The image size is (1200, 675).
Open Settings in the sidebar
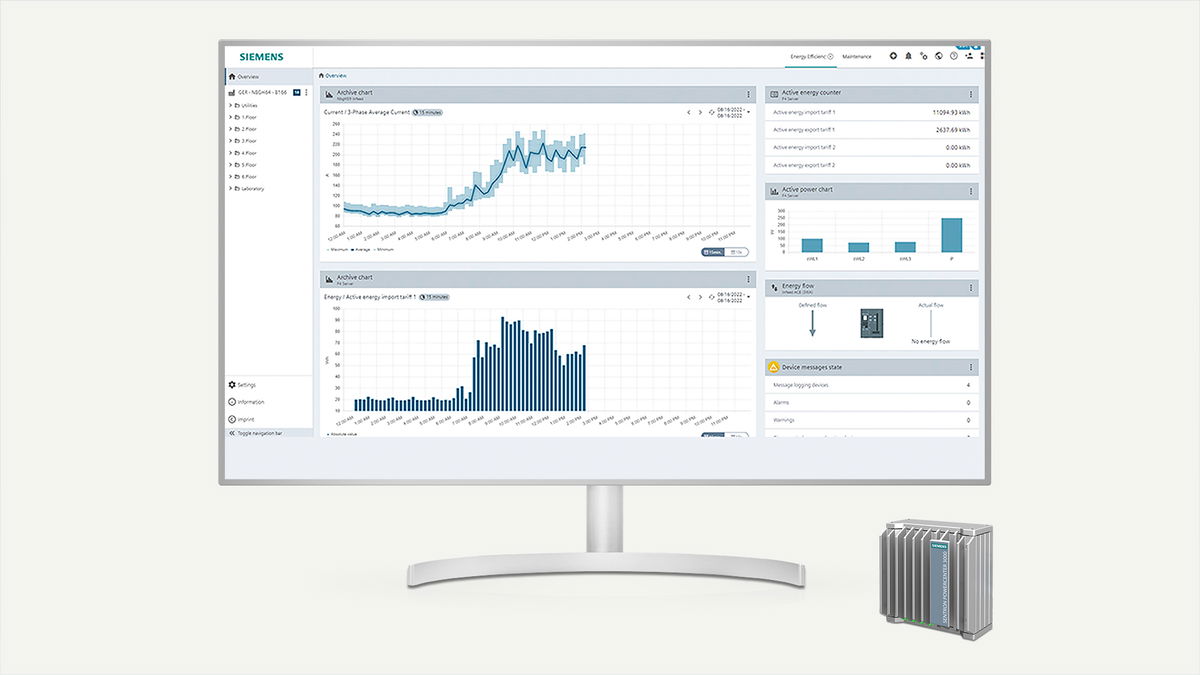(x=242, y=384)
